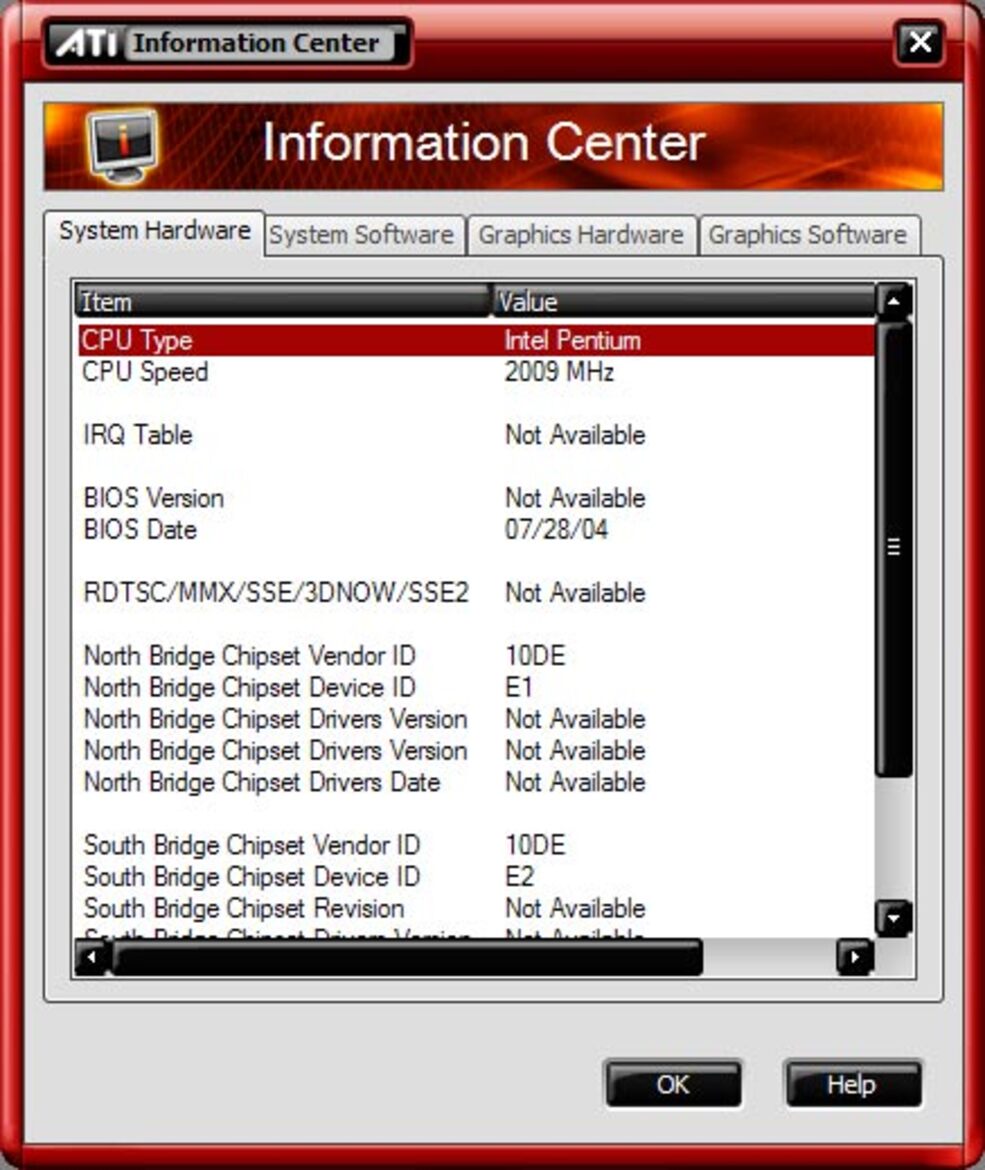Select the IRQ Table row

(x=476, y=435)
